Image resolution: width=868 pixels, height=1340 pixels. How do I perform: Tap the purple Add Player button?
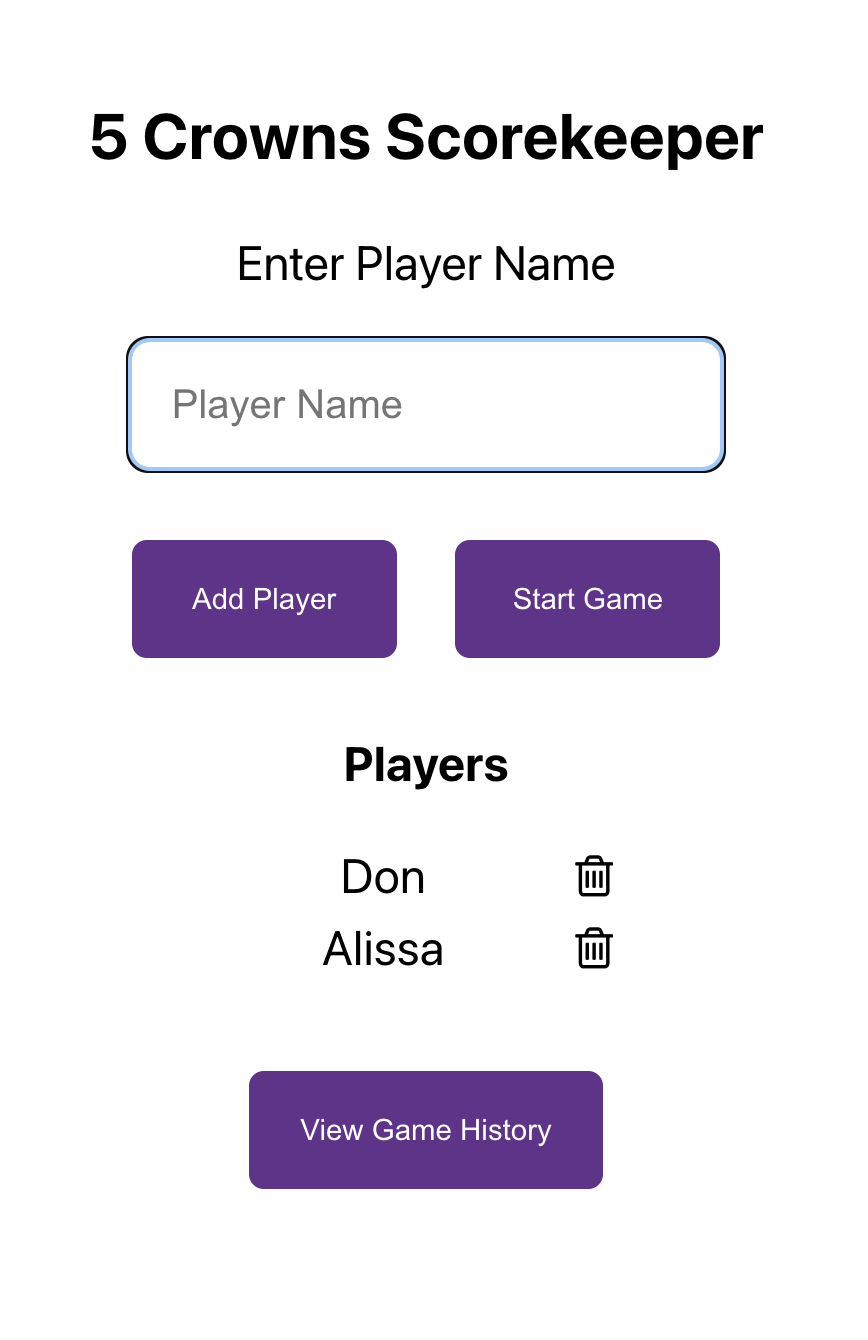pos(264,599)
